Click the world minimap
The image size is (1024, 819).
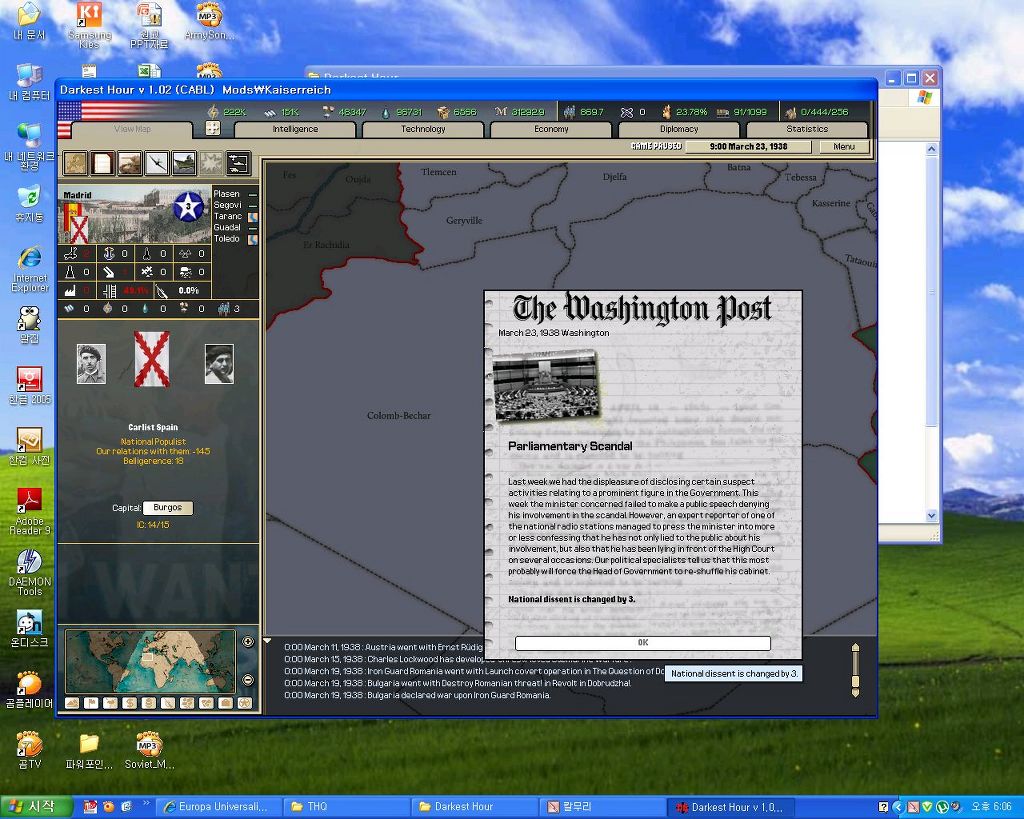150,661
